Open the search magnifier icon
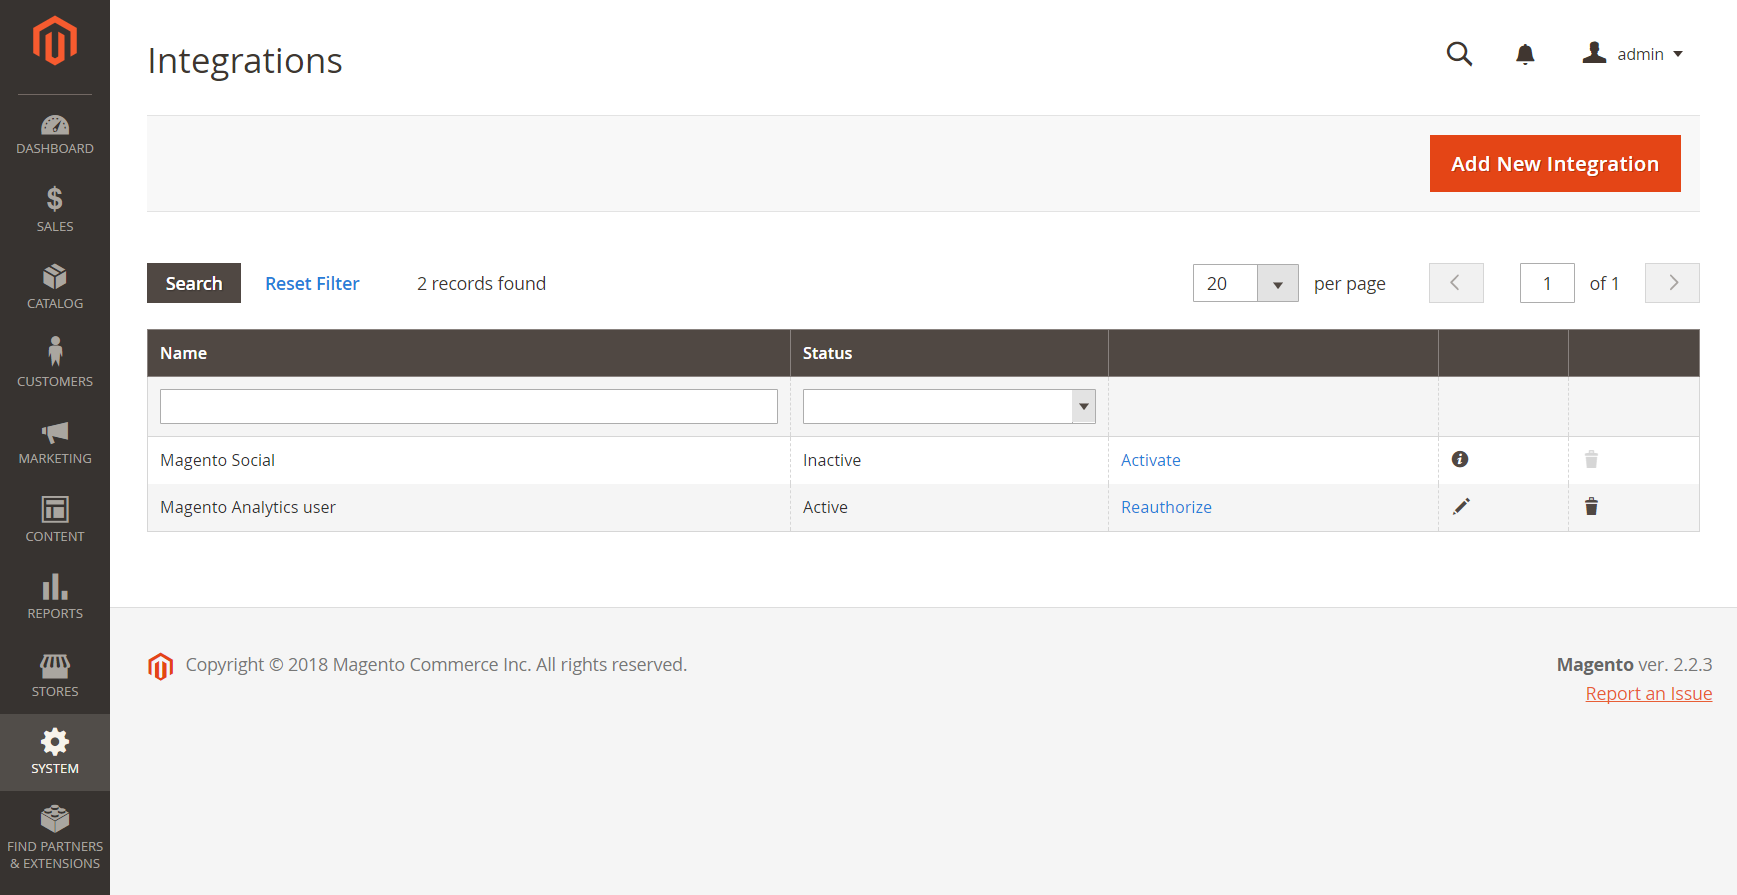The width and height of the screenshot is (1737, 895). 1459,54
